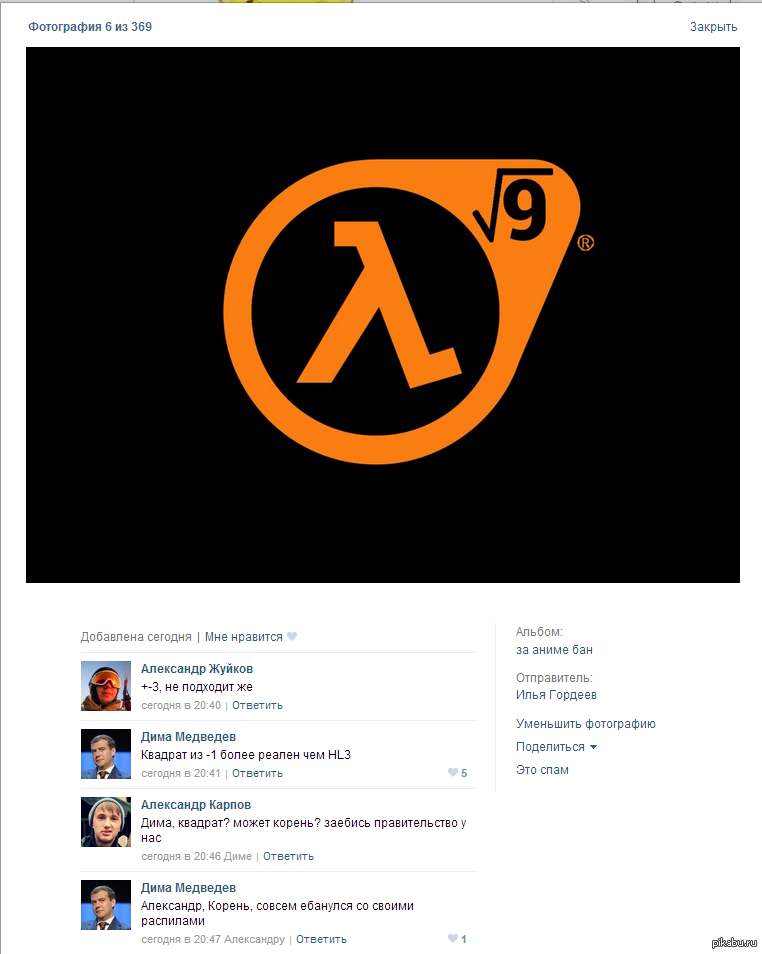Screen dimensions: 762x954
Task: Reply to Александр Жуйков's comment
Action: click(x=257, y=705)
